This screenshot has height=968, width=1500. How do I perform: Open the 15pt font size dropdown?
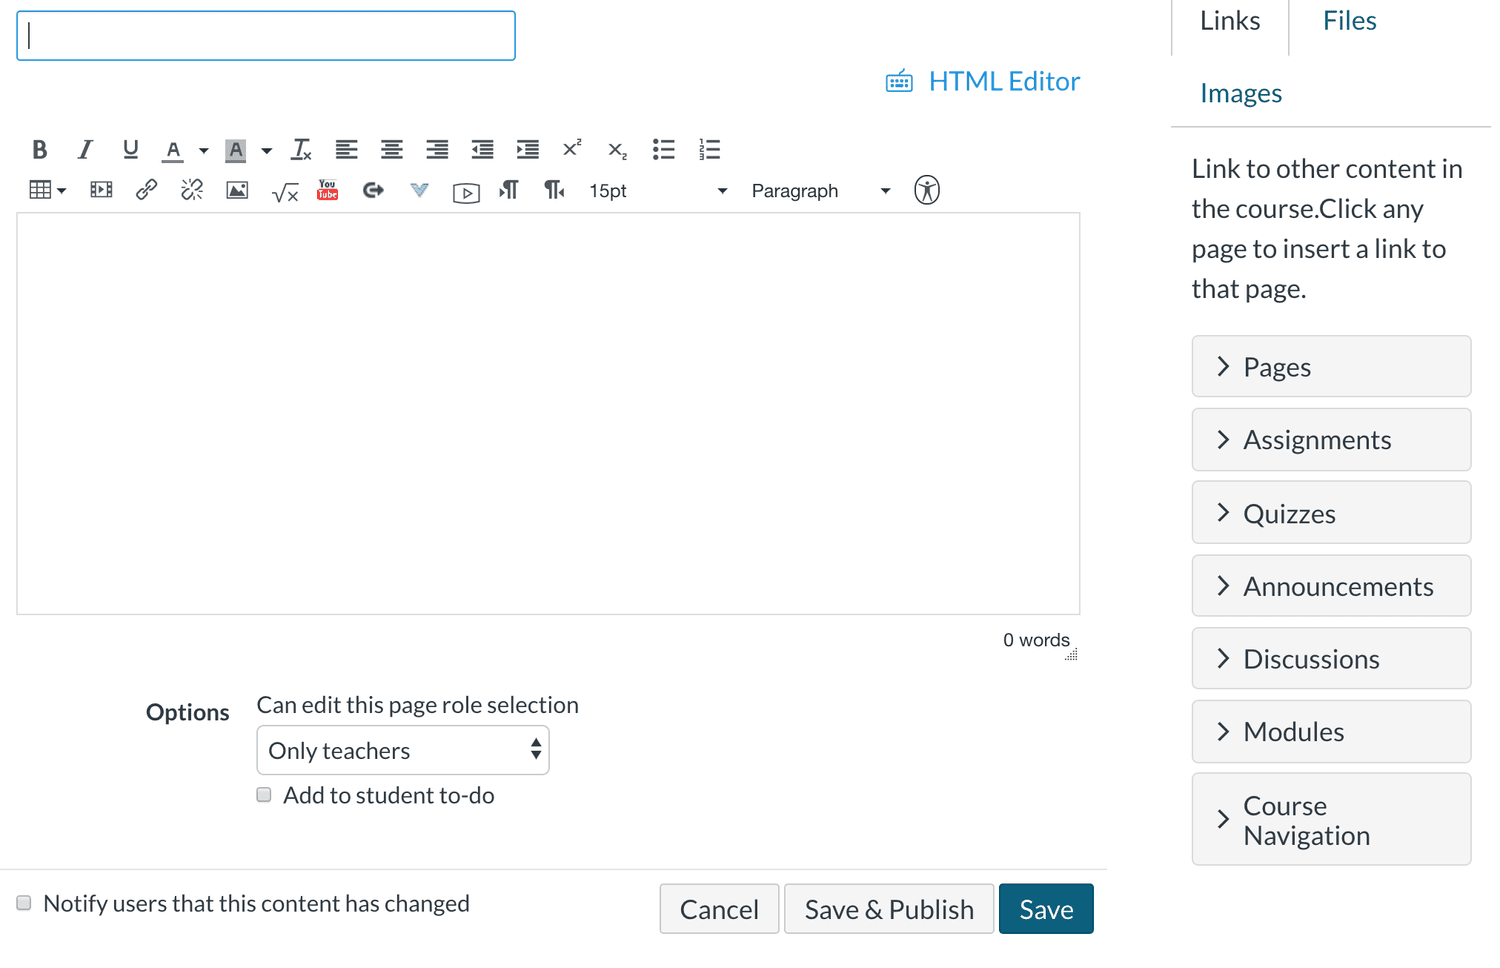[657, 191]
